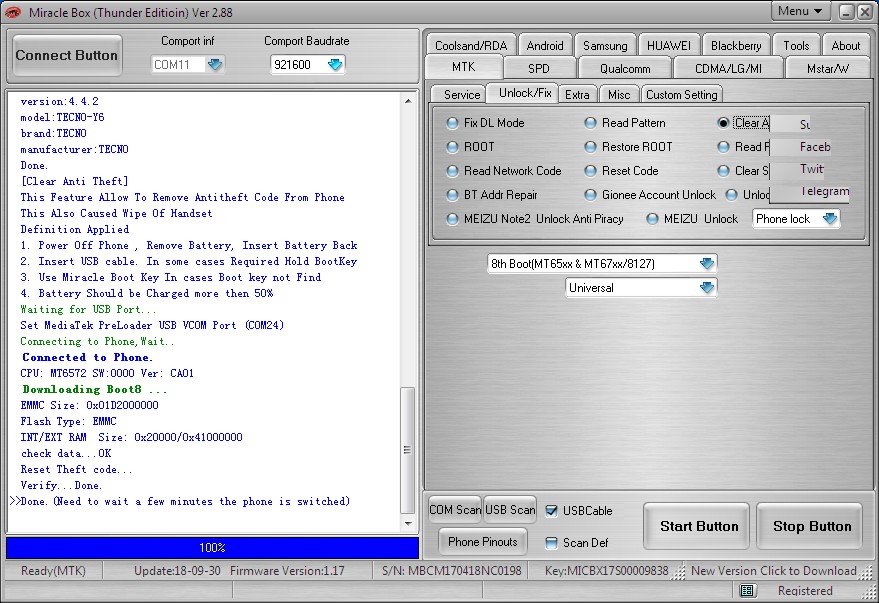Open the Menu dropdown in title bar
This screenshot has width=879, height=603.
pyautogui.click(x=799, y=11)
